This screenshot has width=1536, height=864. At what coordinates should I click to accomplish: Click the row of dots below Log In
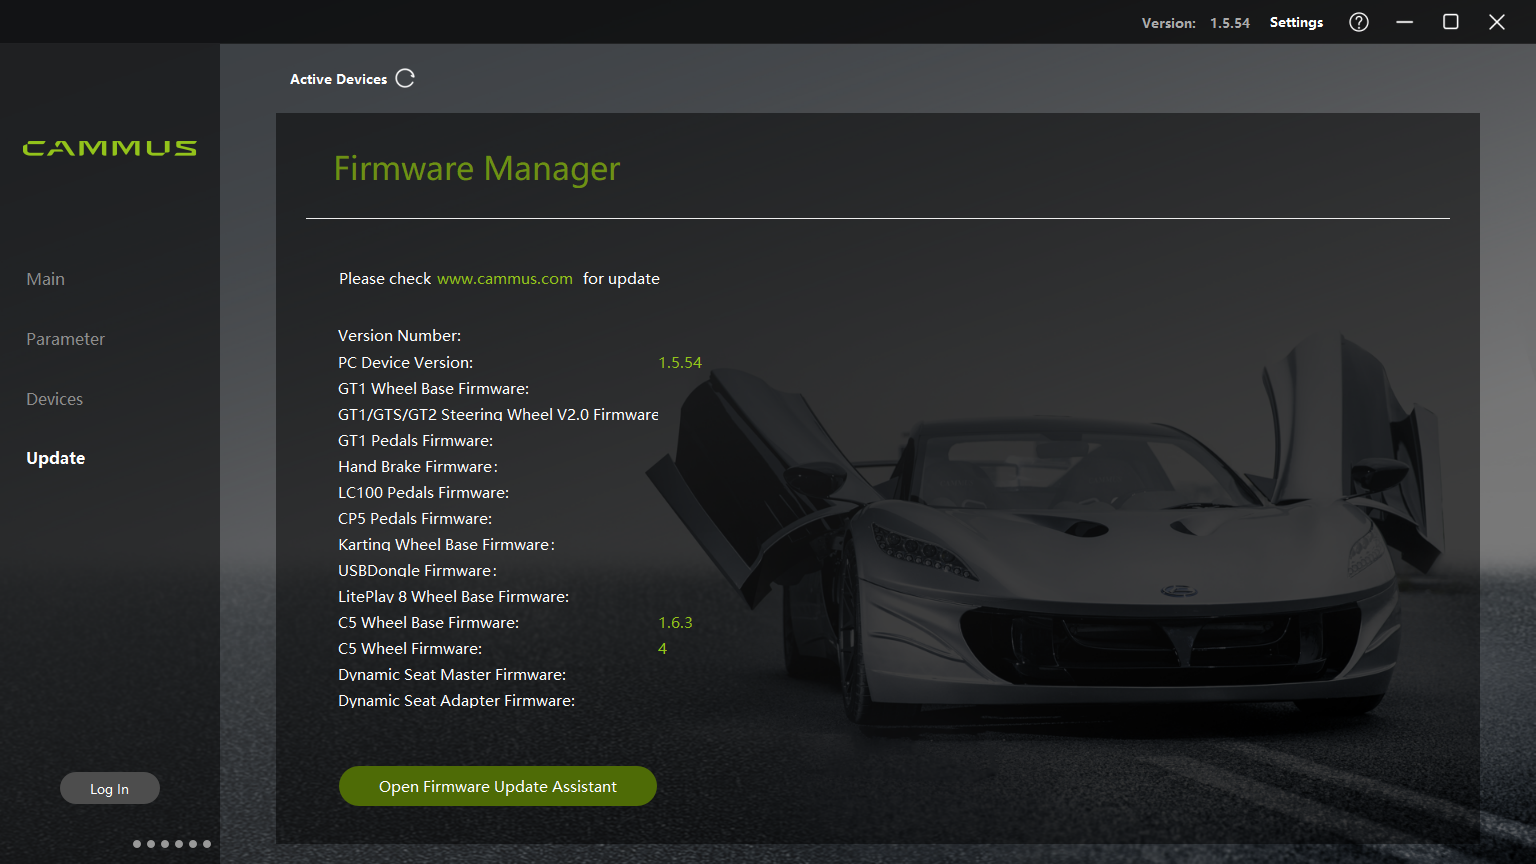click(172, 844)
